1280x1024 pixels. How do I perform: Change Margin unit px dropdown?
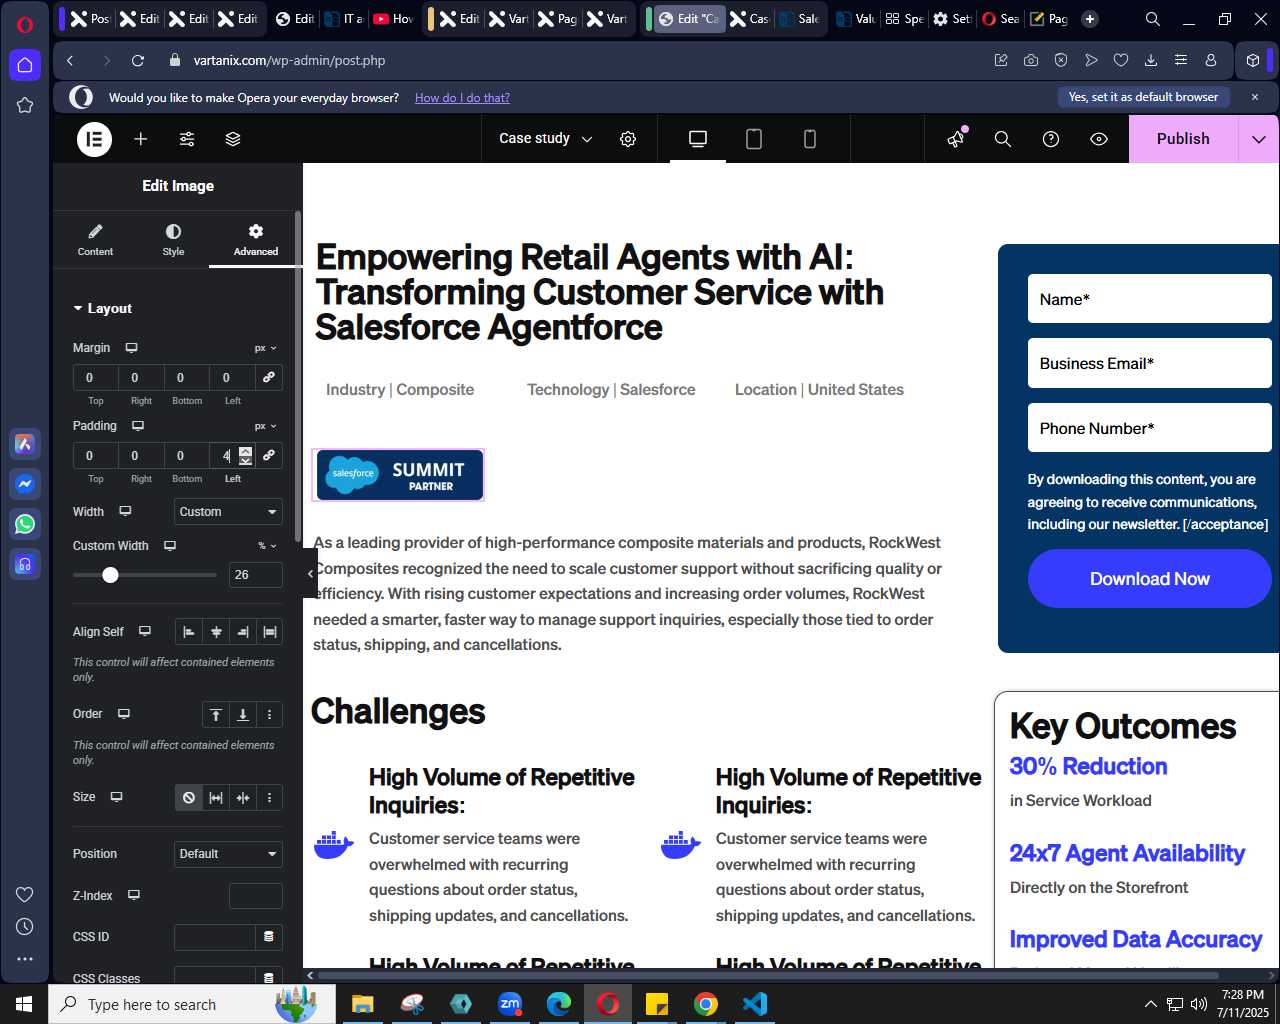tap(265, 348)
